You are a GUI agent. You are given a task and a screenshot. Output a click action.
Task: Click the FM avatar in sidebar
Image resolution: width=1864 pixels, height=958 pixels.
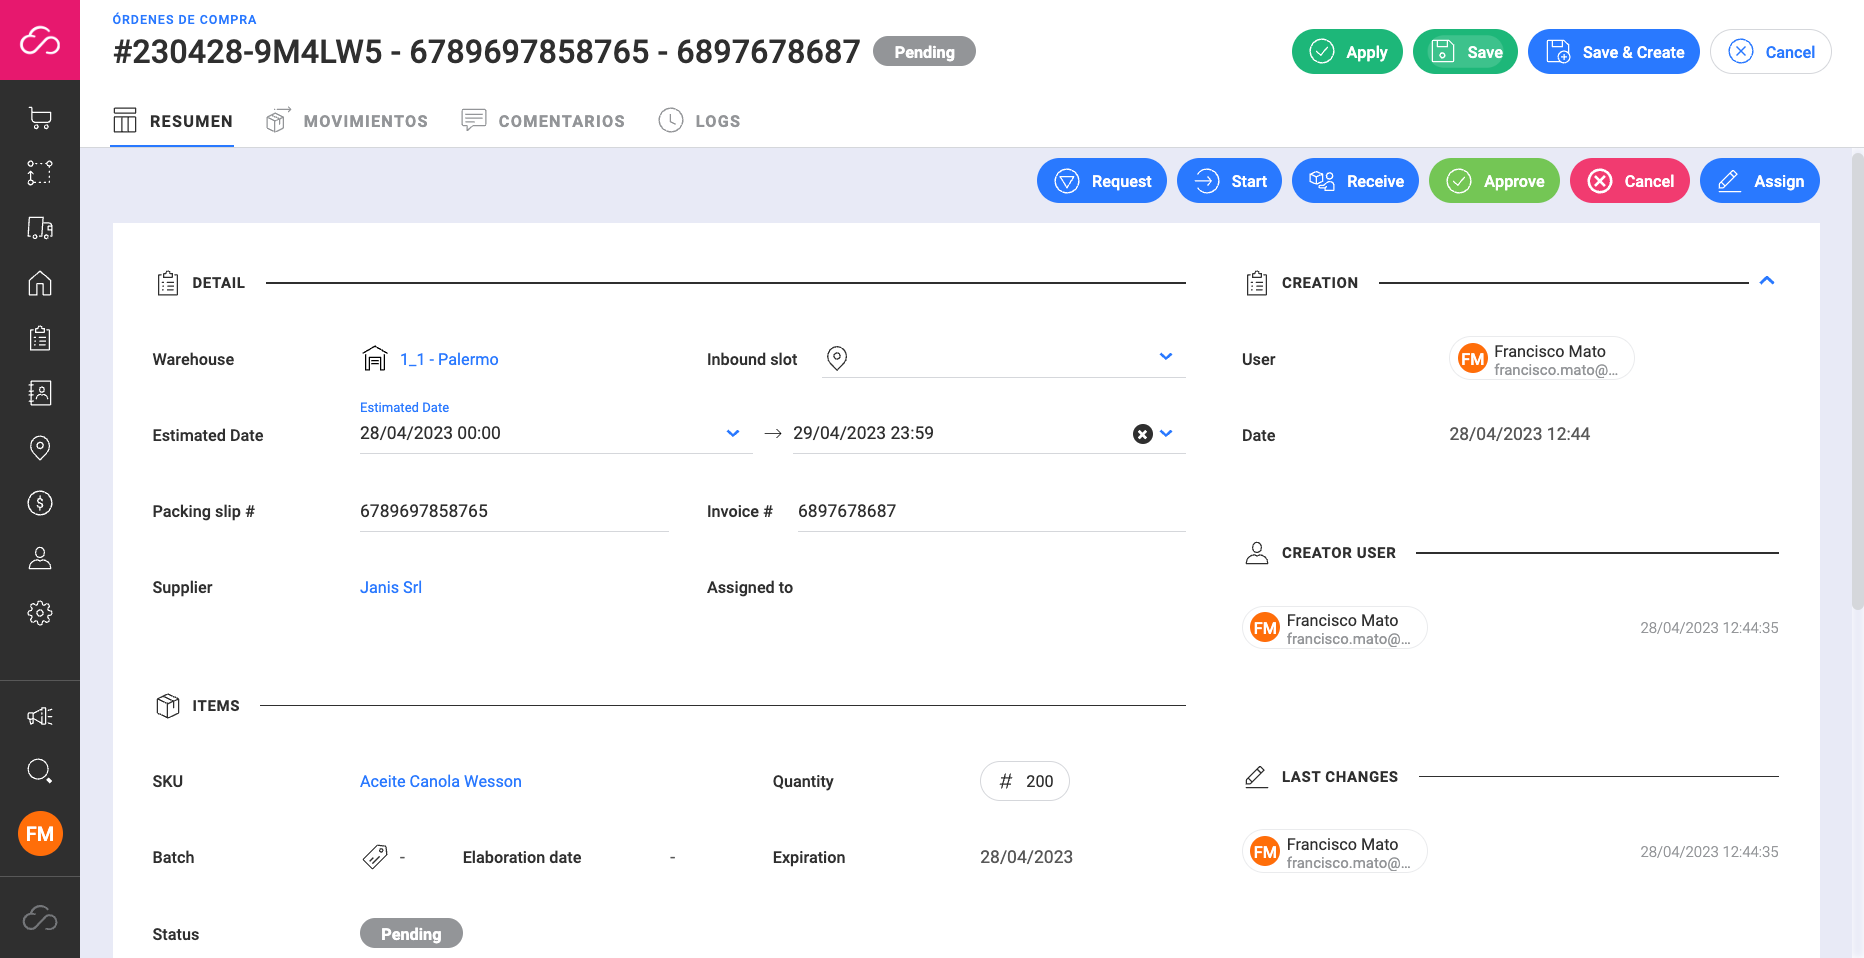40,834
